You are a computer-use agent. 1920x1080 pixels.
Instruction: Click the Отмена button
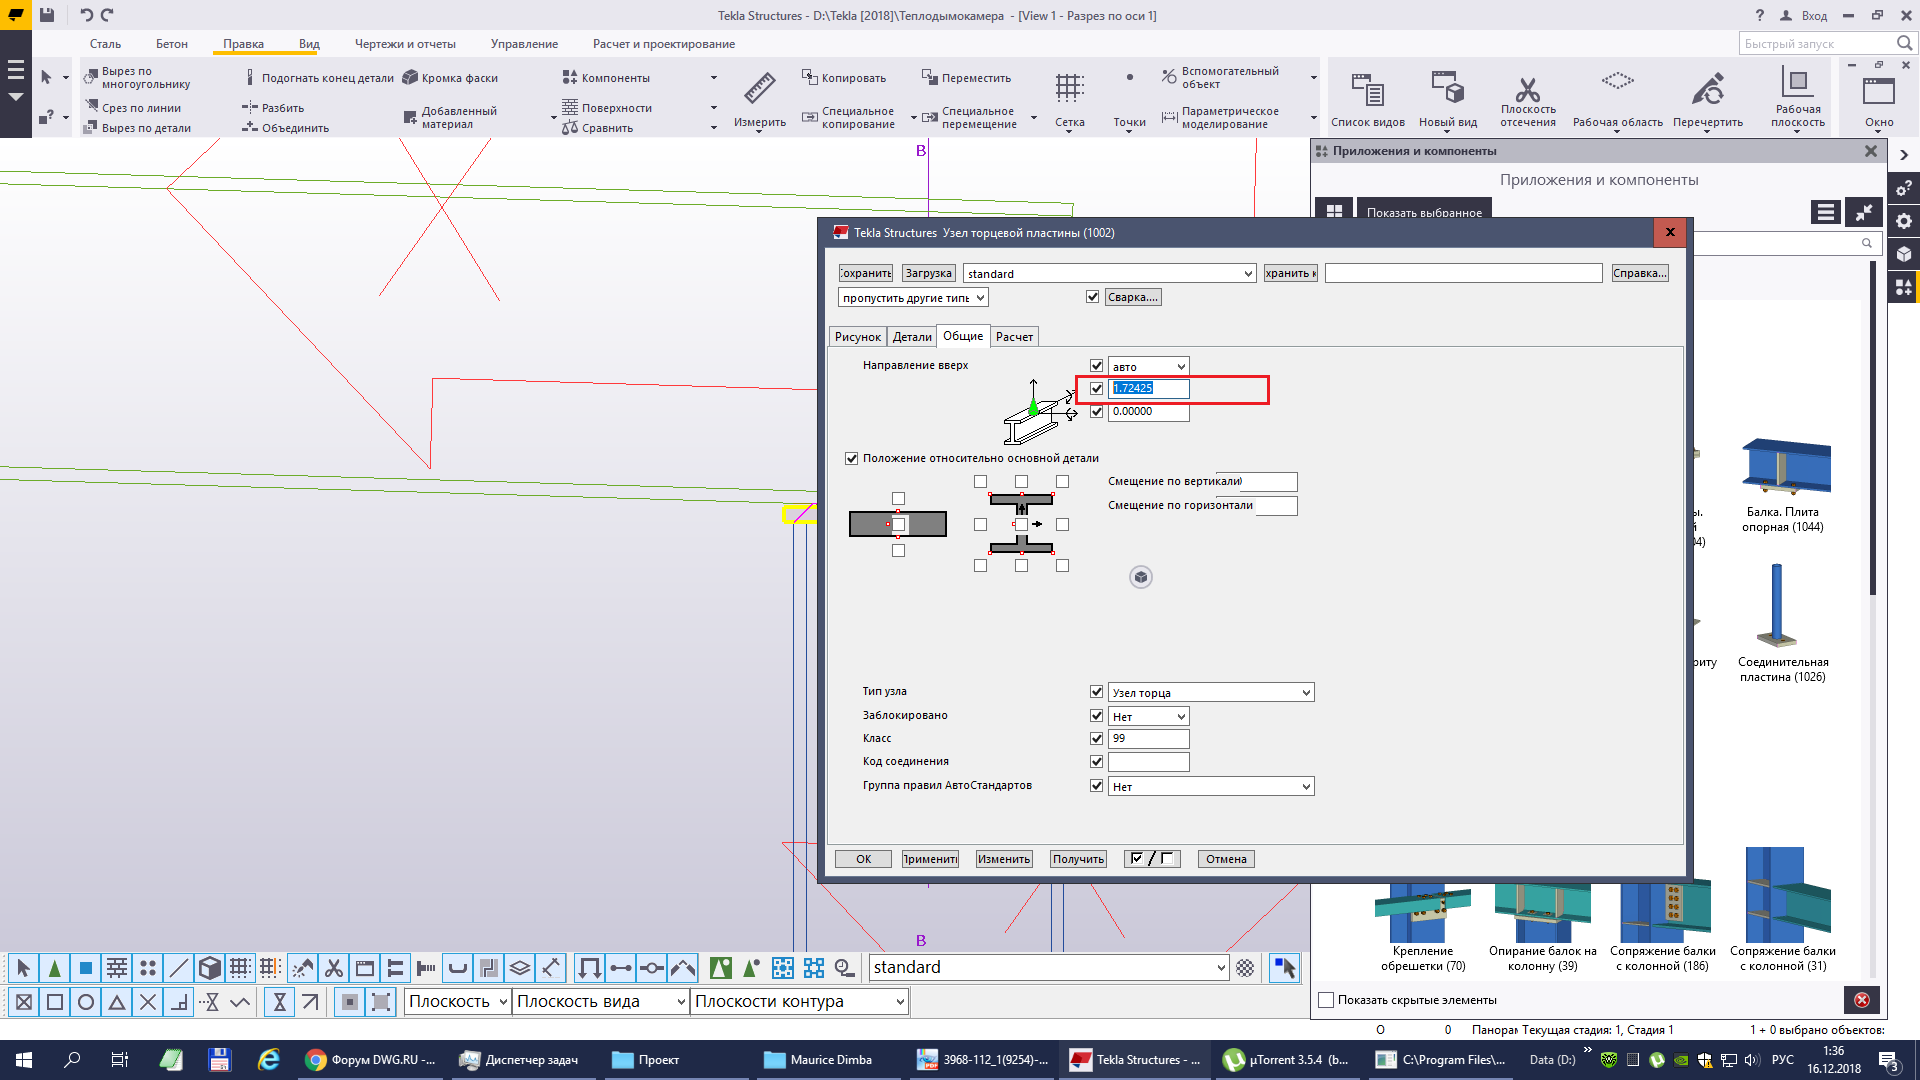coord(1226,859)
